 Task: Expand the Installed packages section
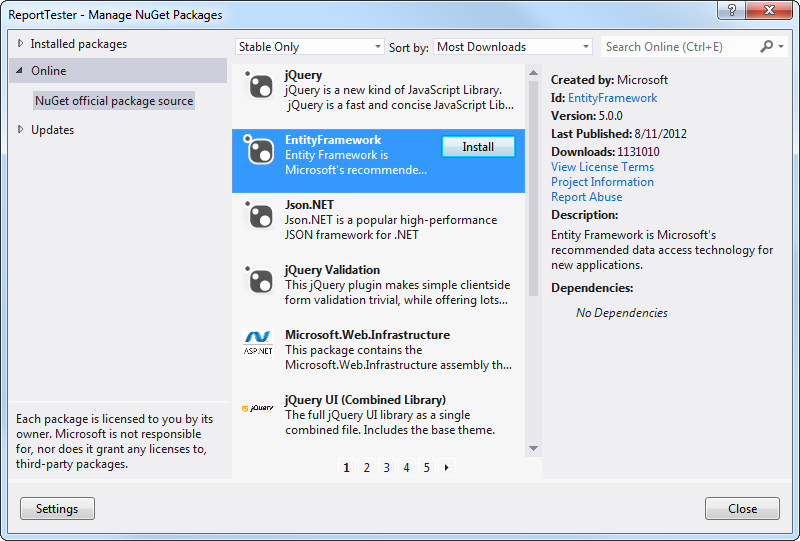click(x=20, y=44)
